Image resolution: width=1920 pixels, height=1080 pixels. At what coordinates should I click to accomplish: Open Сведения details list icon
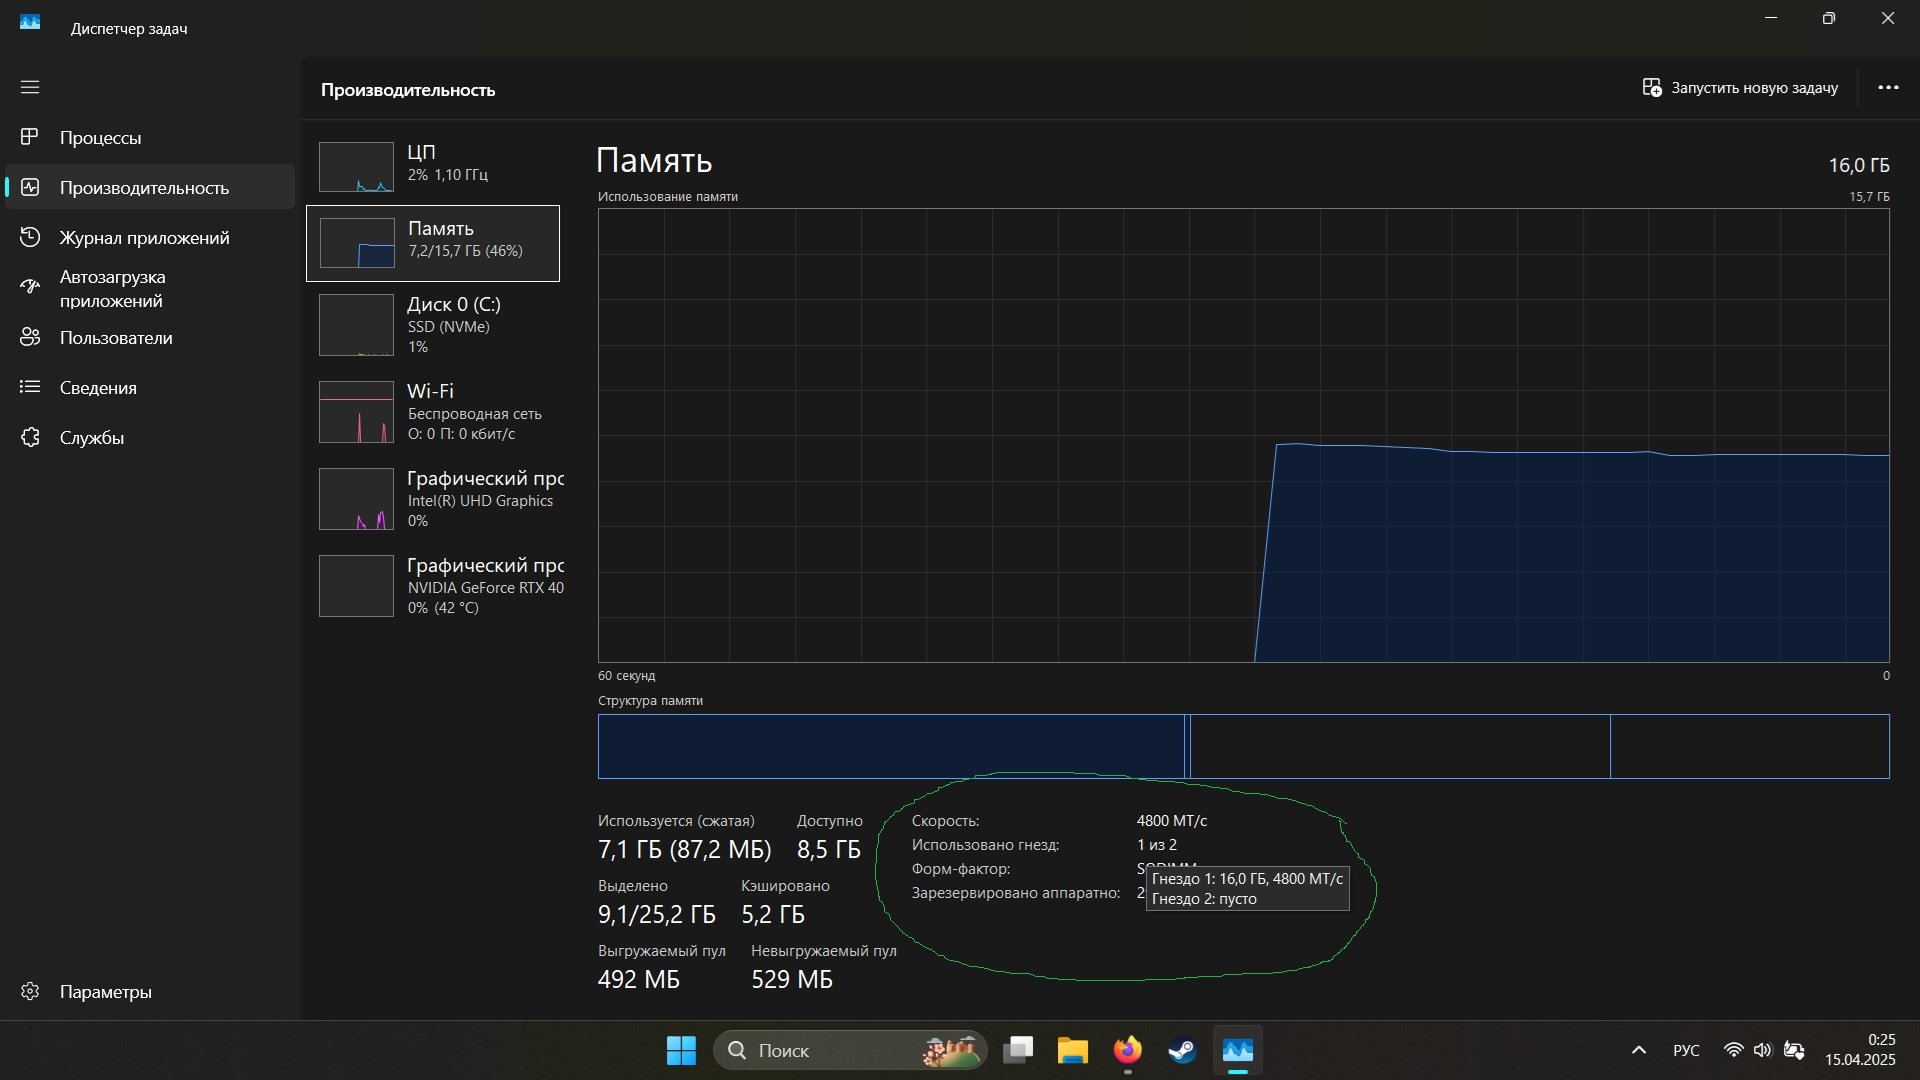(x=30, y=387)
